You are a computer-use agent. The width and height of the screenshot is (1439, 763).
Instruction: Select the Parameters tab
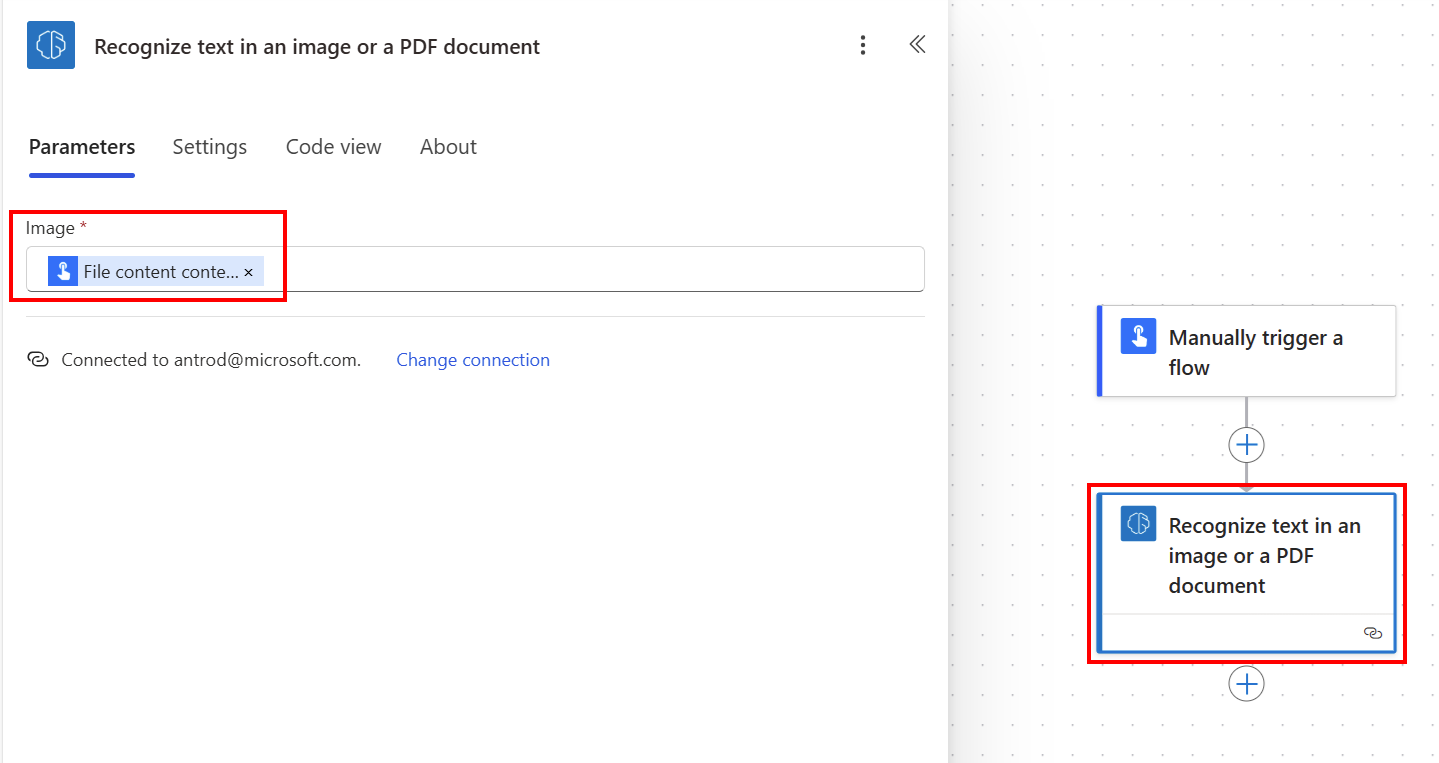(x=81, y=146)
